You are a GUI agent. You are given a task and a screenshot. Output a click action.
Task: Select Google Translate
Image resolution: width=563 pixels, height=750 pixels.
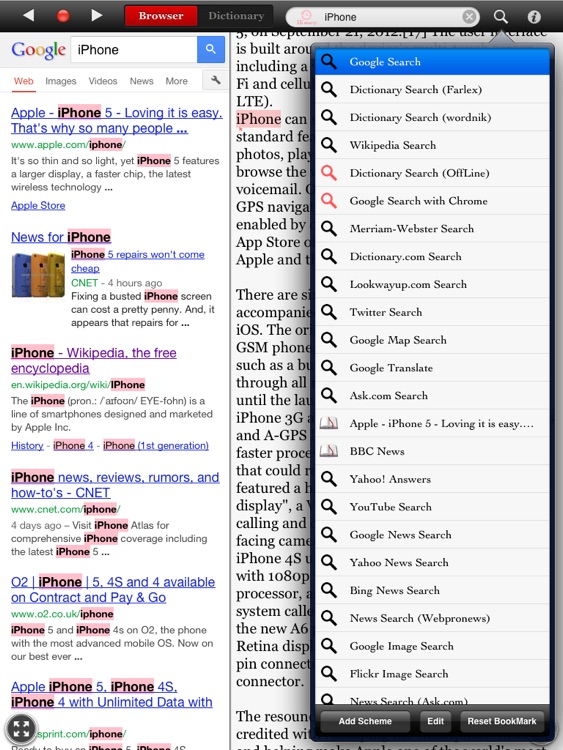point(432,367)
